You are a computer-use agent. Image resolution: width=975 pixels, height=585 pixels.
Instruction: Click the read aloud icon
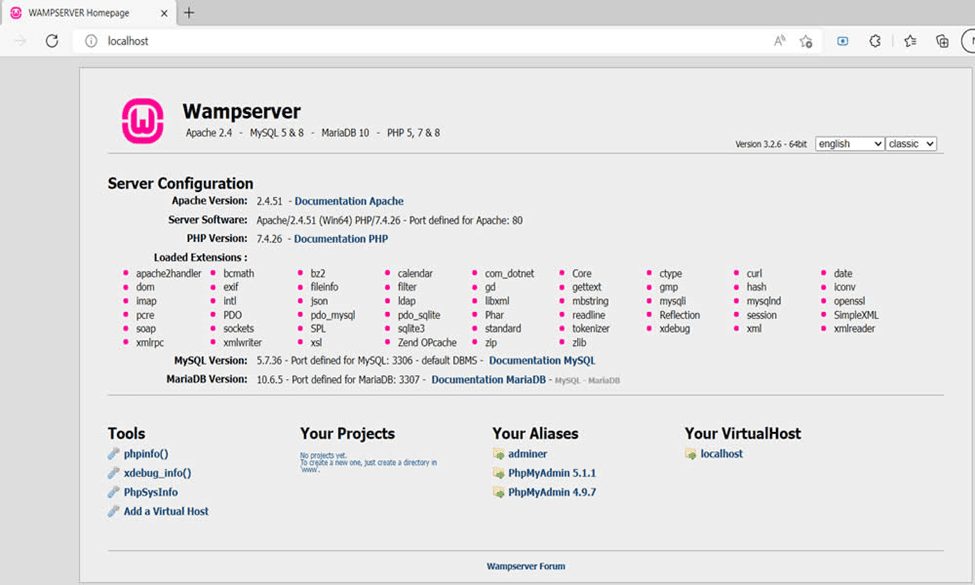[779, 41]
